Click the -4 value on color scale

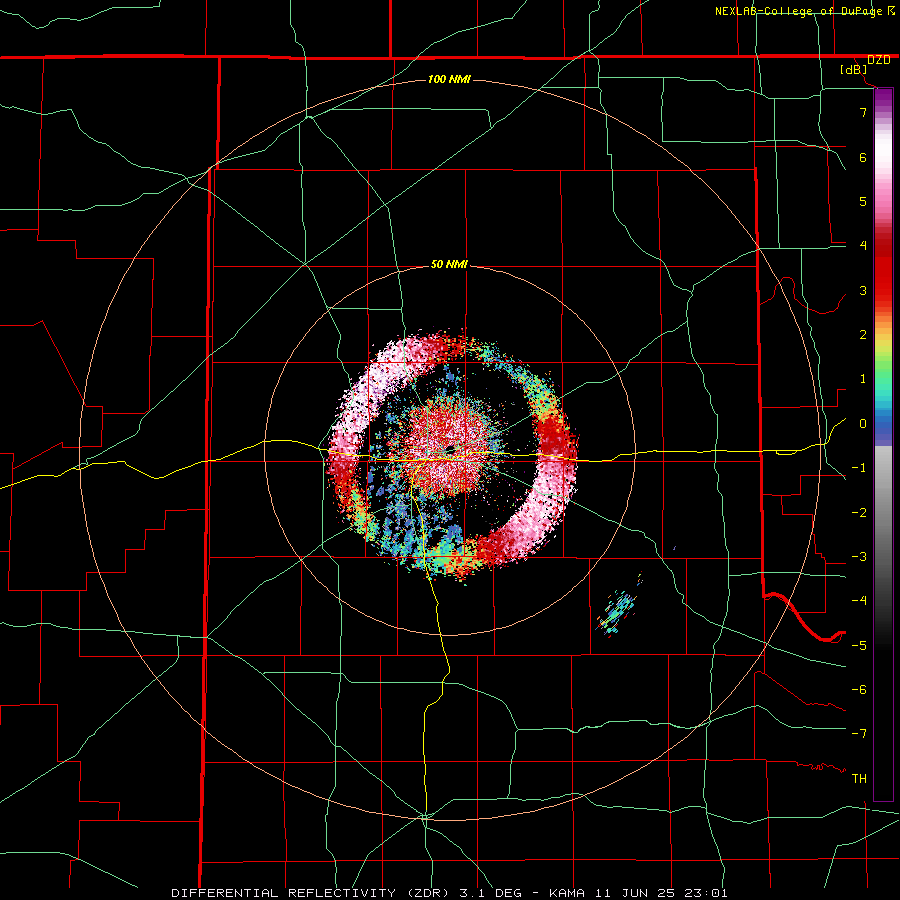pos(859,601)
